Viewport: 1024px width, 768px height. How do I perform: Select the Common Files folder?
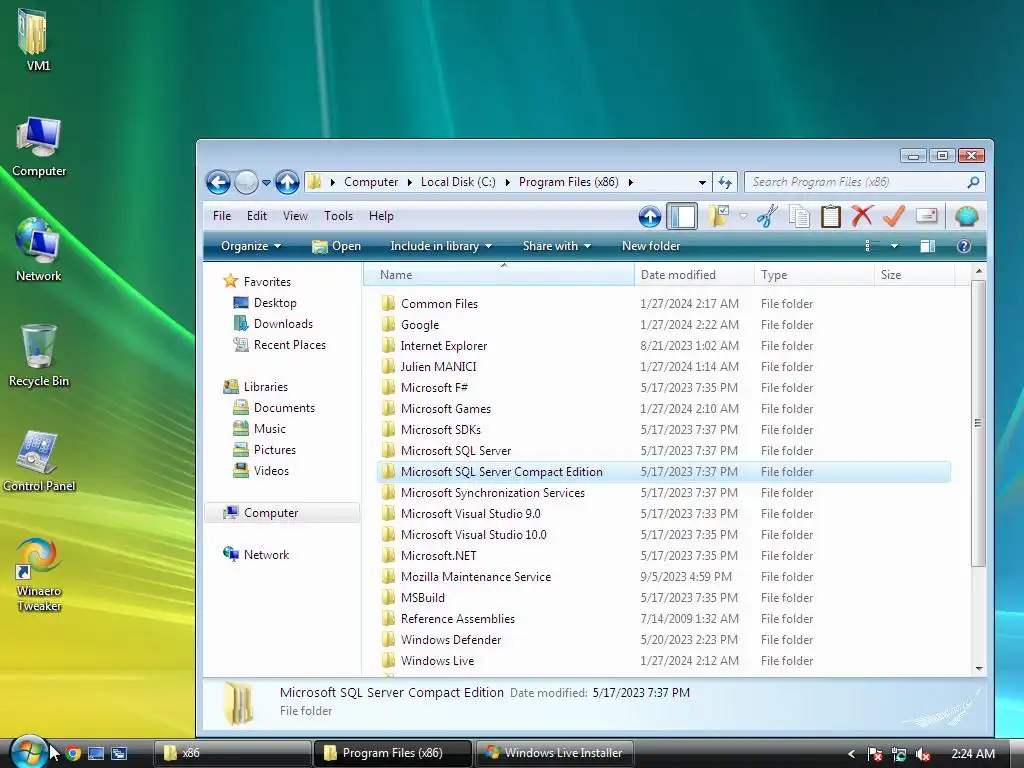click(x=664, y=304)
